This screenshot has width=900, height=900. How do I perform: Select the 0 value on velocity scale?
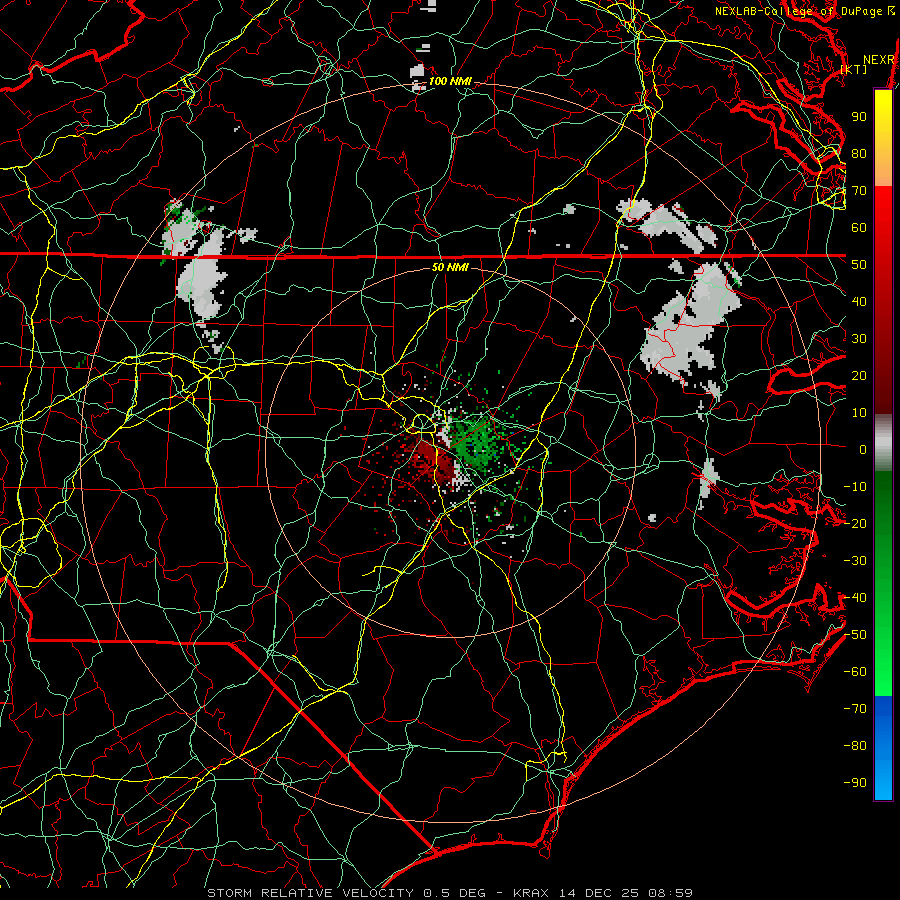[x=863, y=450]
